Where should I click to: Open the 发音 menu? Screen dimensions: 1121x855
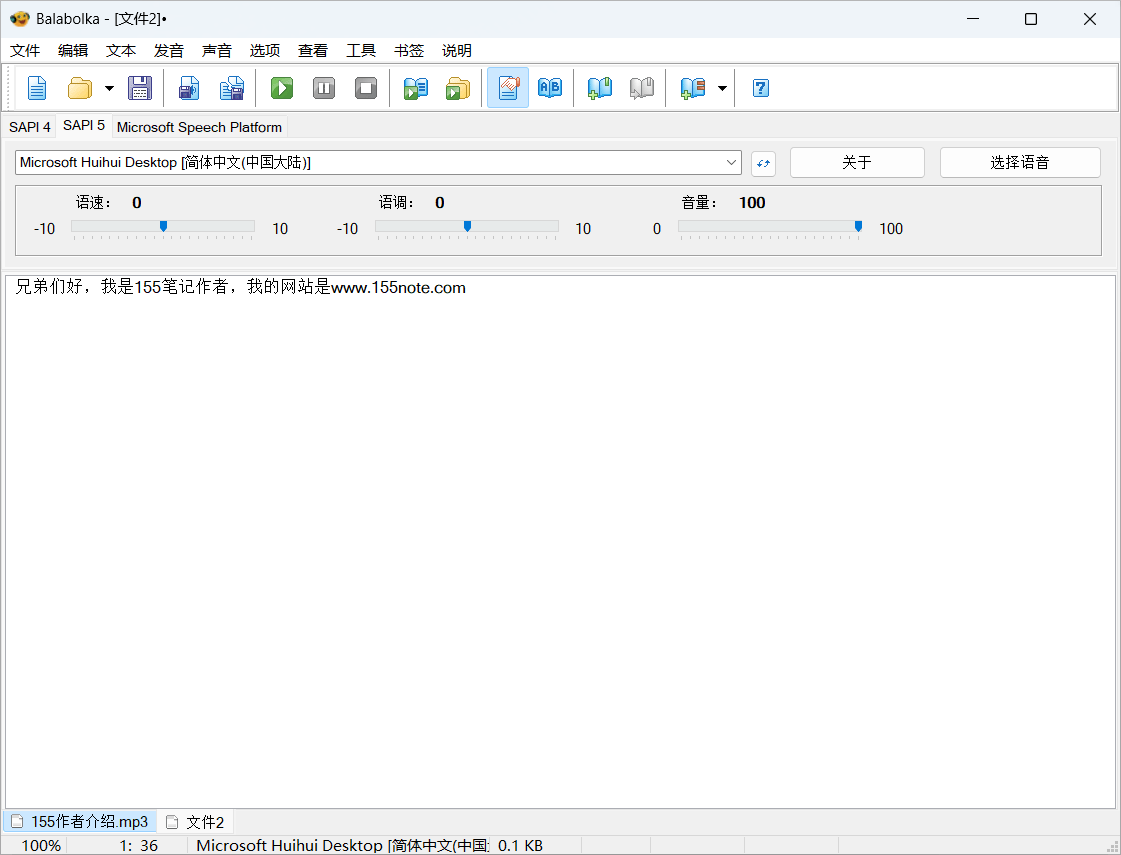pyautogui.click(x=169, y=50)
